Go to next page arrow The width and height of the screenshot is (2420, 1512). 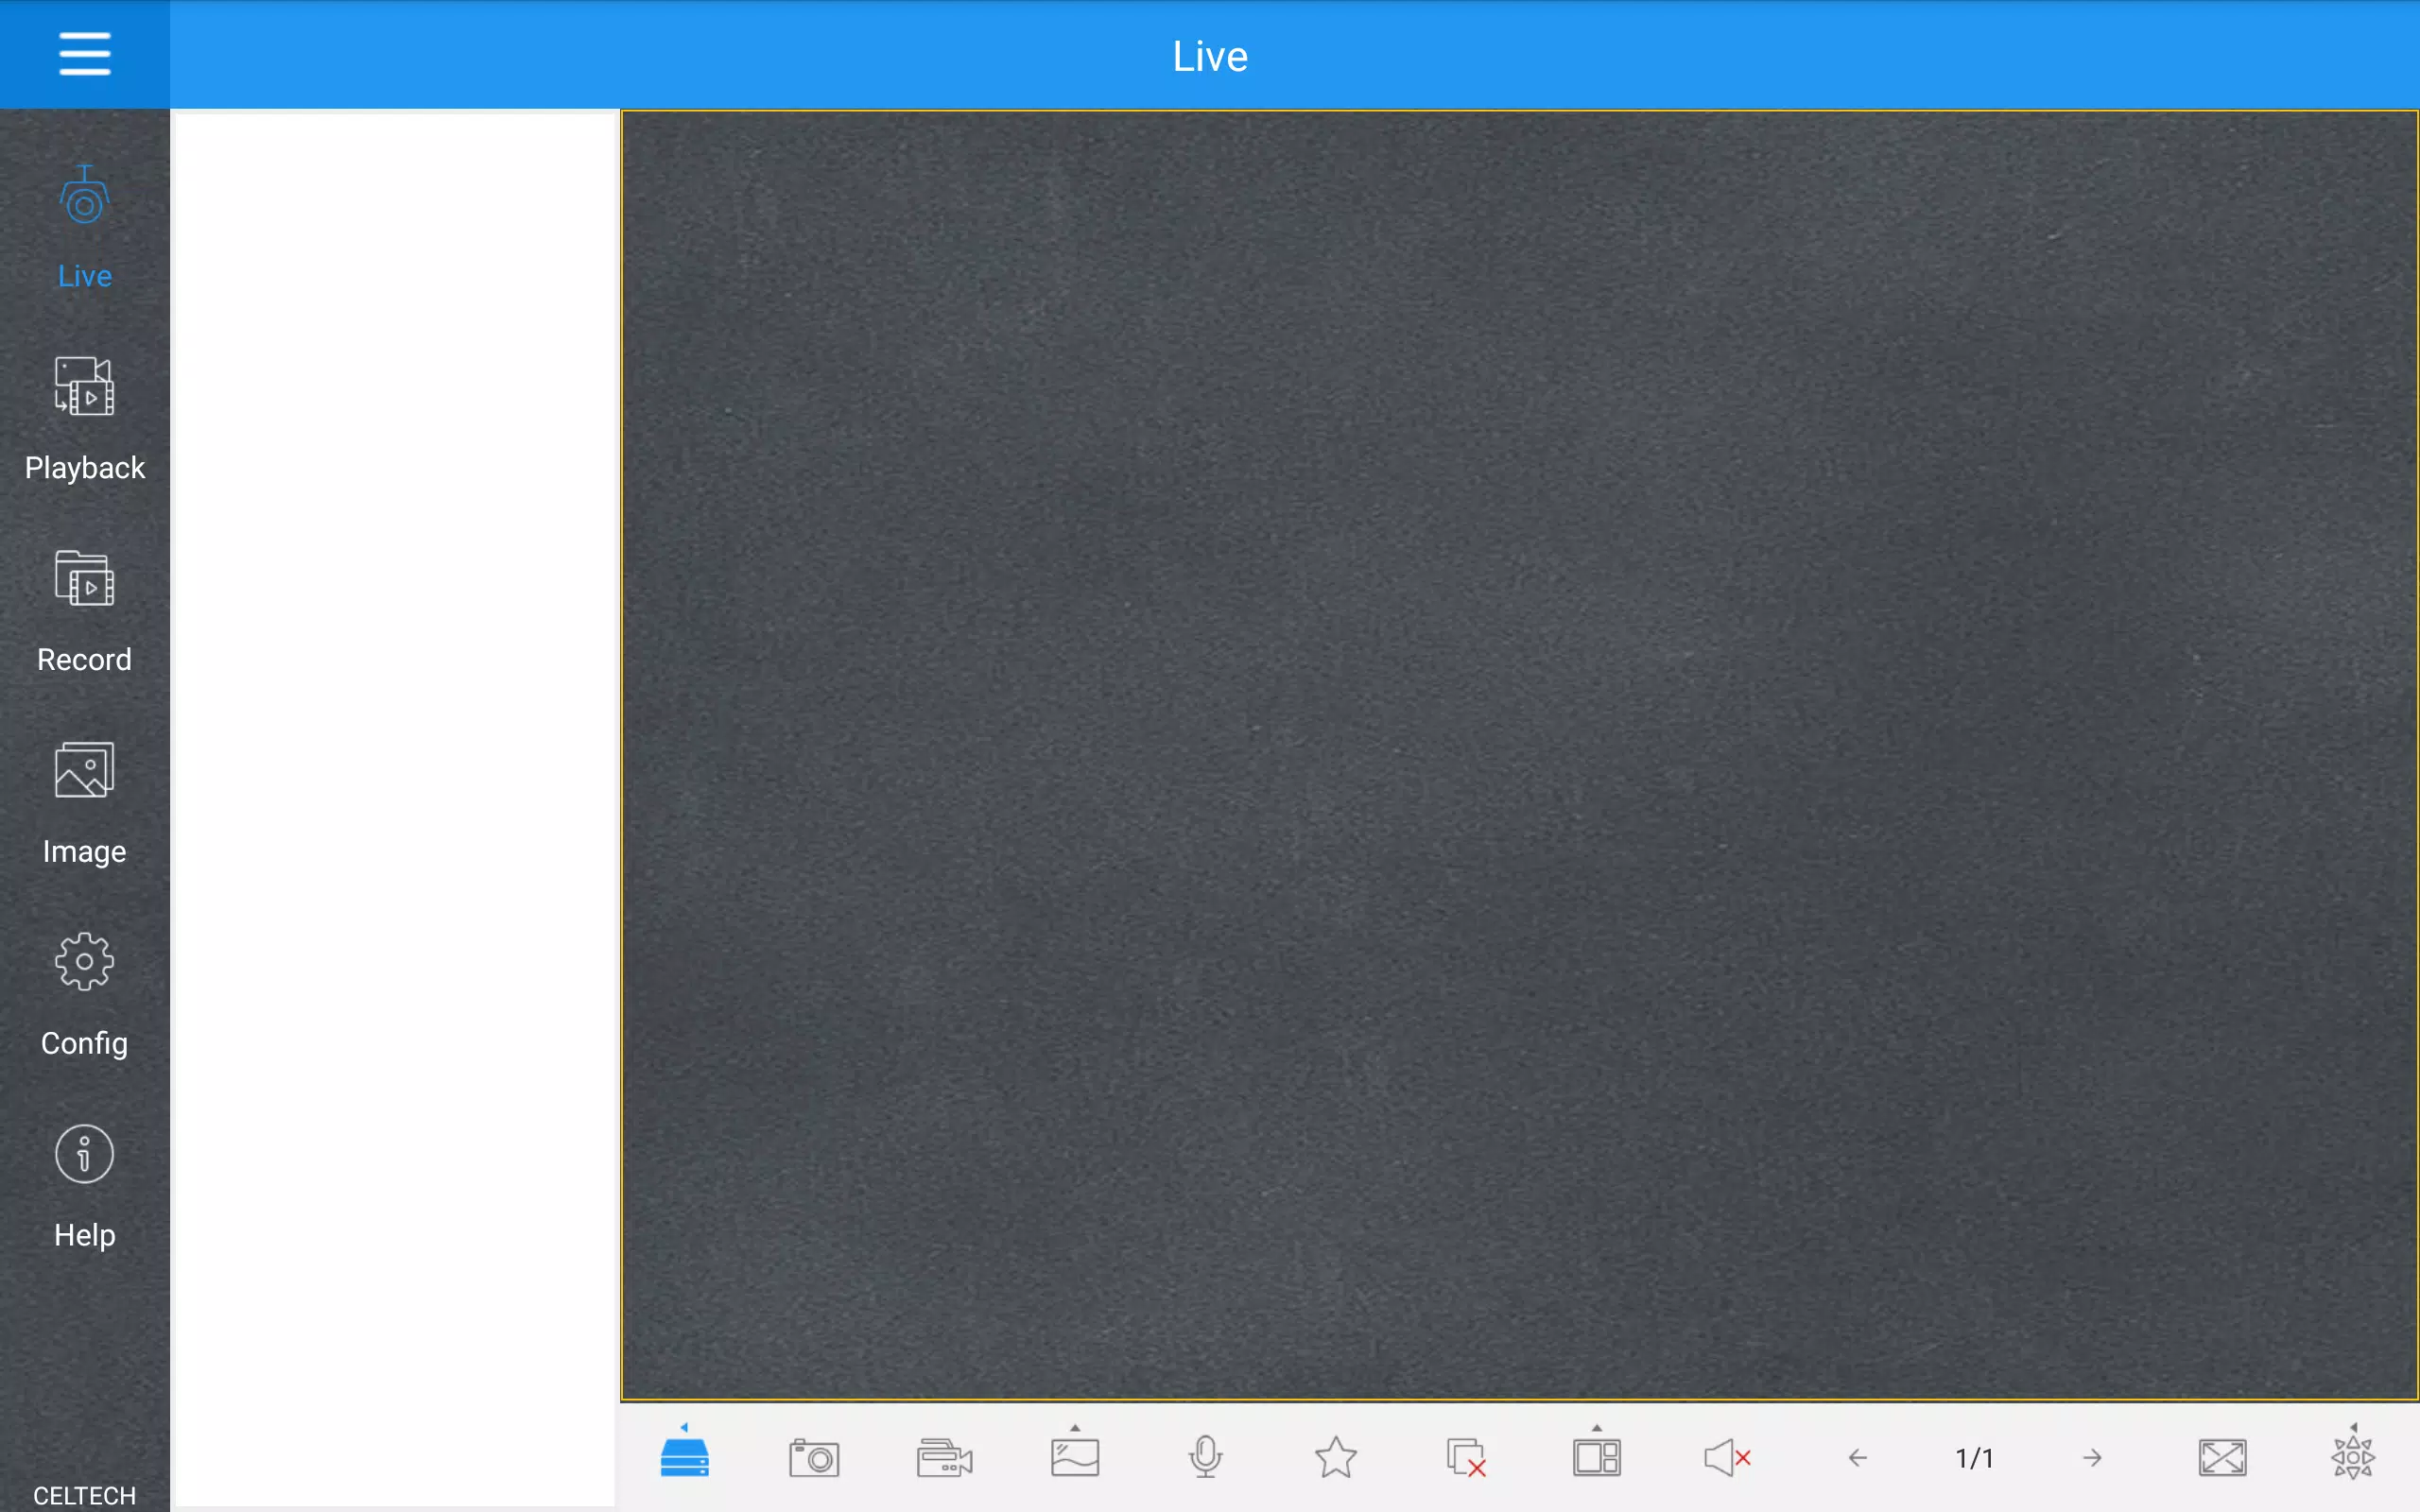point(2092,1458)
